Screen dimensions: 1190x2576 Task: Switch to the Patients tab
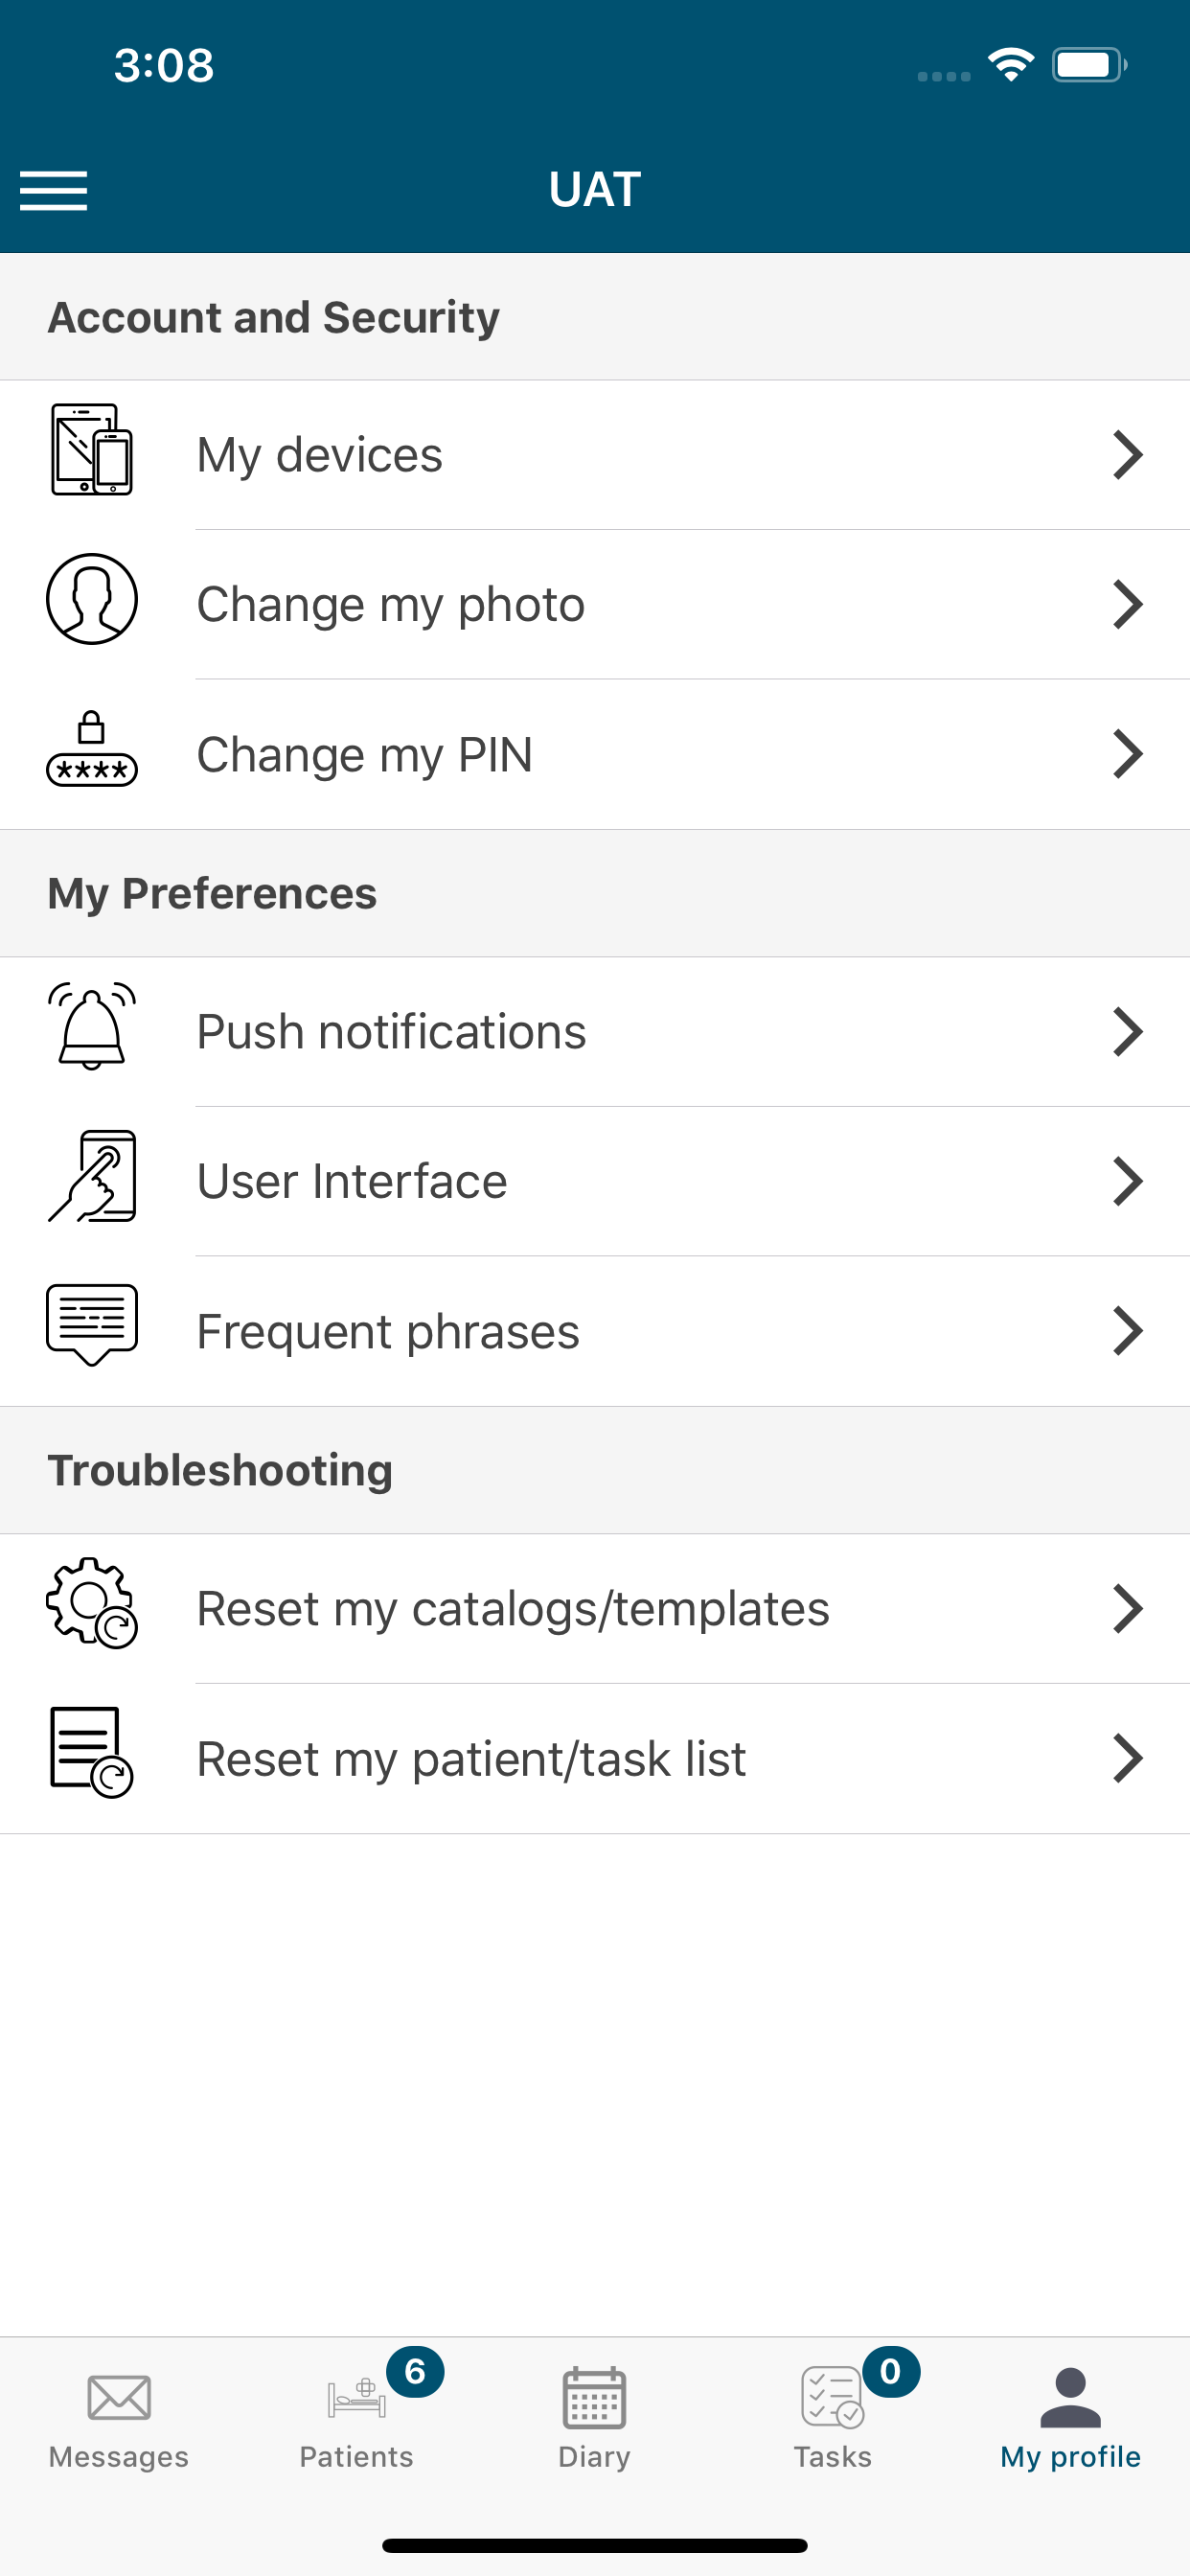(357, 2419)
